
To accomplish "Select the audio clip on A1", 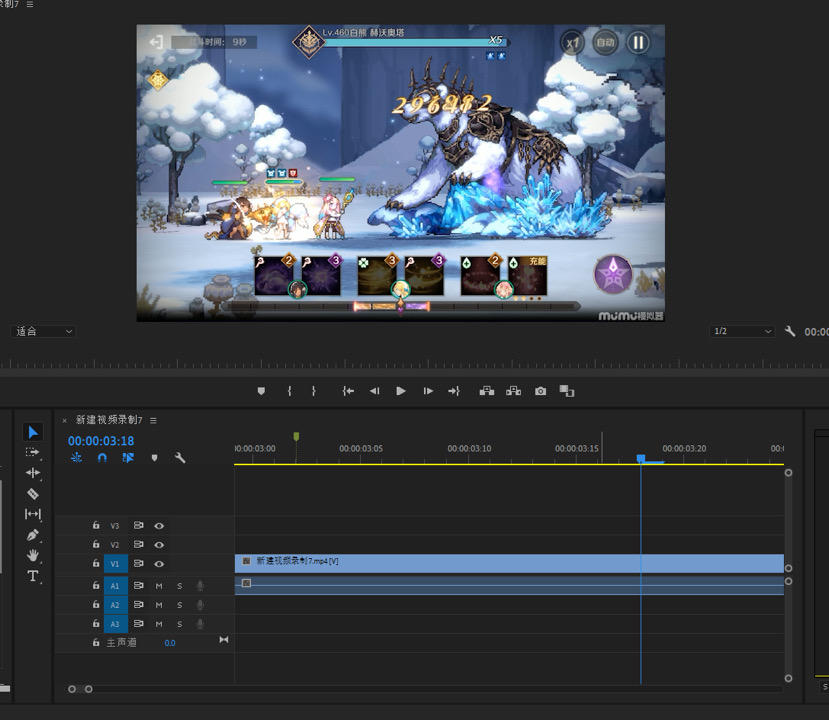I will [x=509, y=586].
